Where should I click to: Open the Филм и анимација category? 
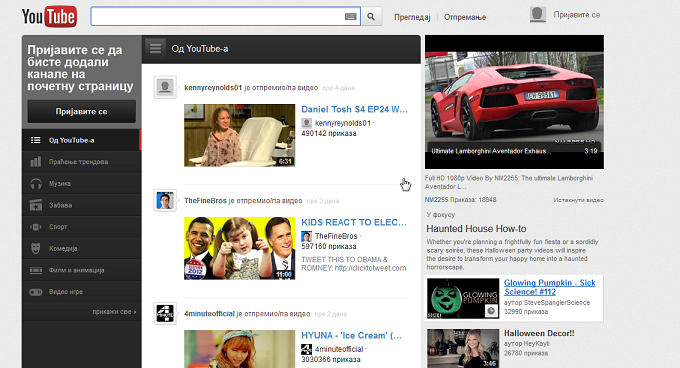coord(82,270)
